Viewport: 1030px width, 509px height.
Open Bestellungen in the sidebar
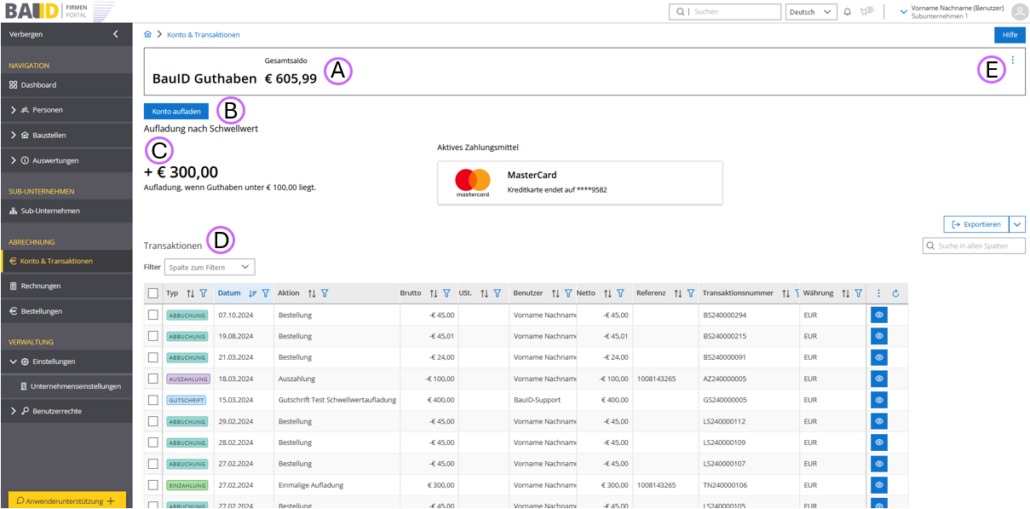[x=66, y=311]
